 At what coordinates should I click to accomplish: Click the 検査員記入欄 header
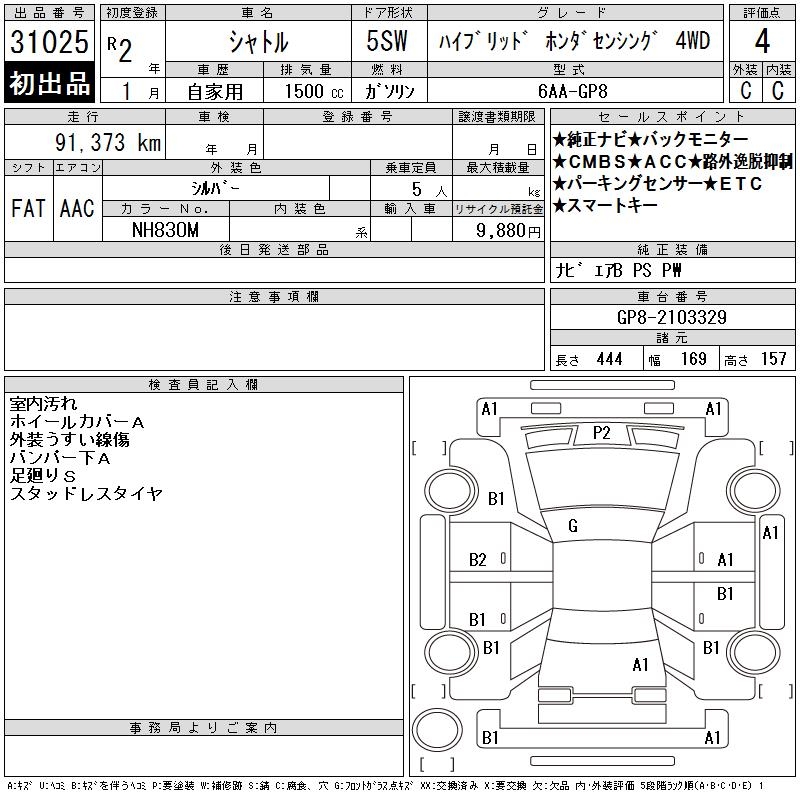[203, 385]
